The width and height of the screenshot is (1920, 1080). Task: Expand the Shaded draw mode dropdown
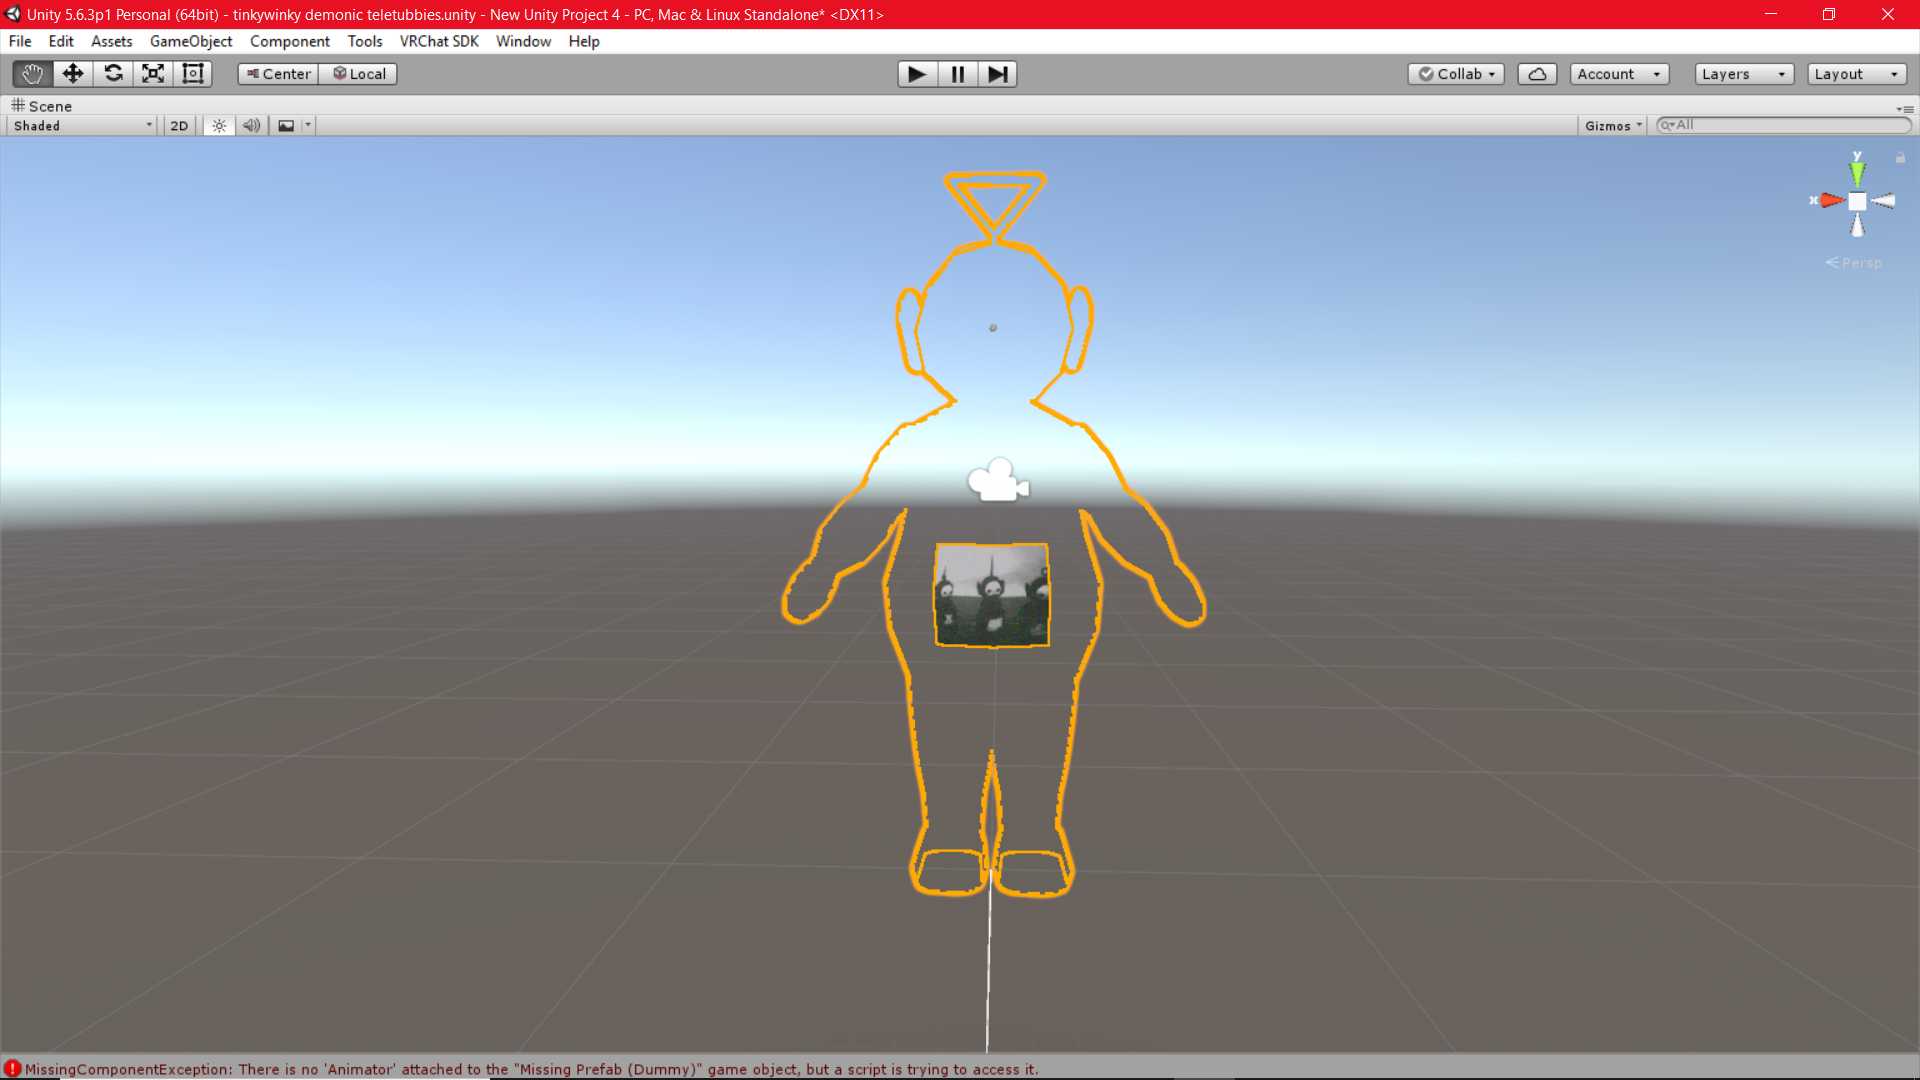click(82, 126)
